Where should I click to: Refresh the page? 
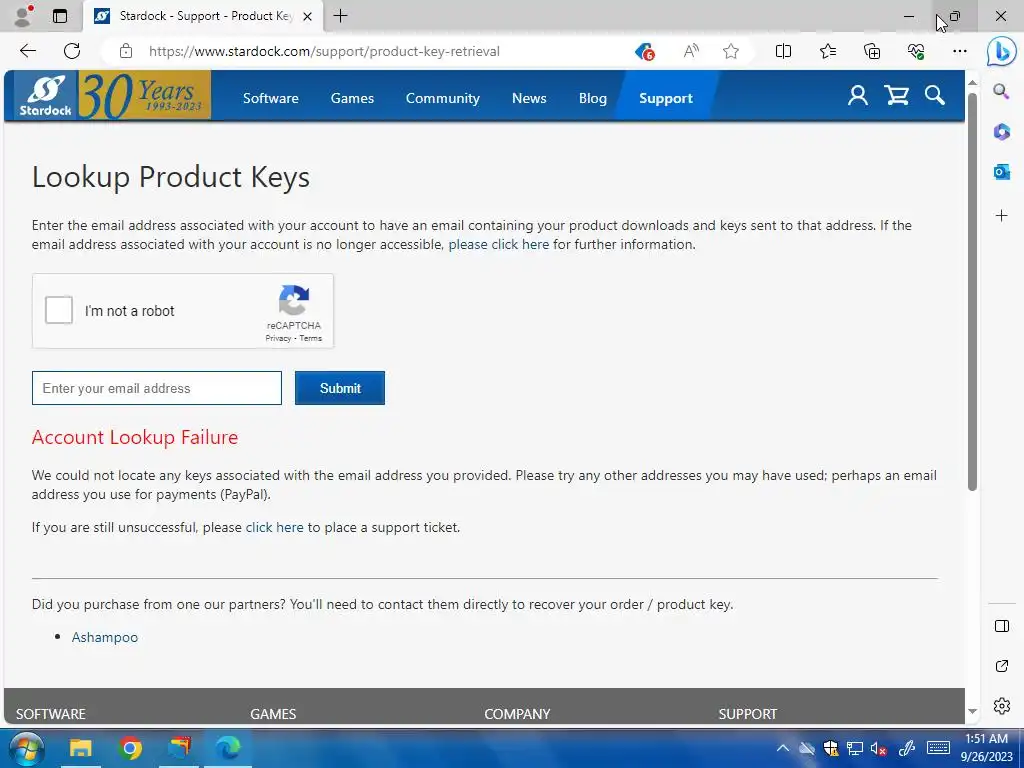(72, 51)
